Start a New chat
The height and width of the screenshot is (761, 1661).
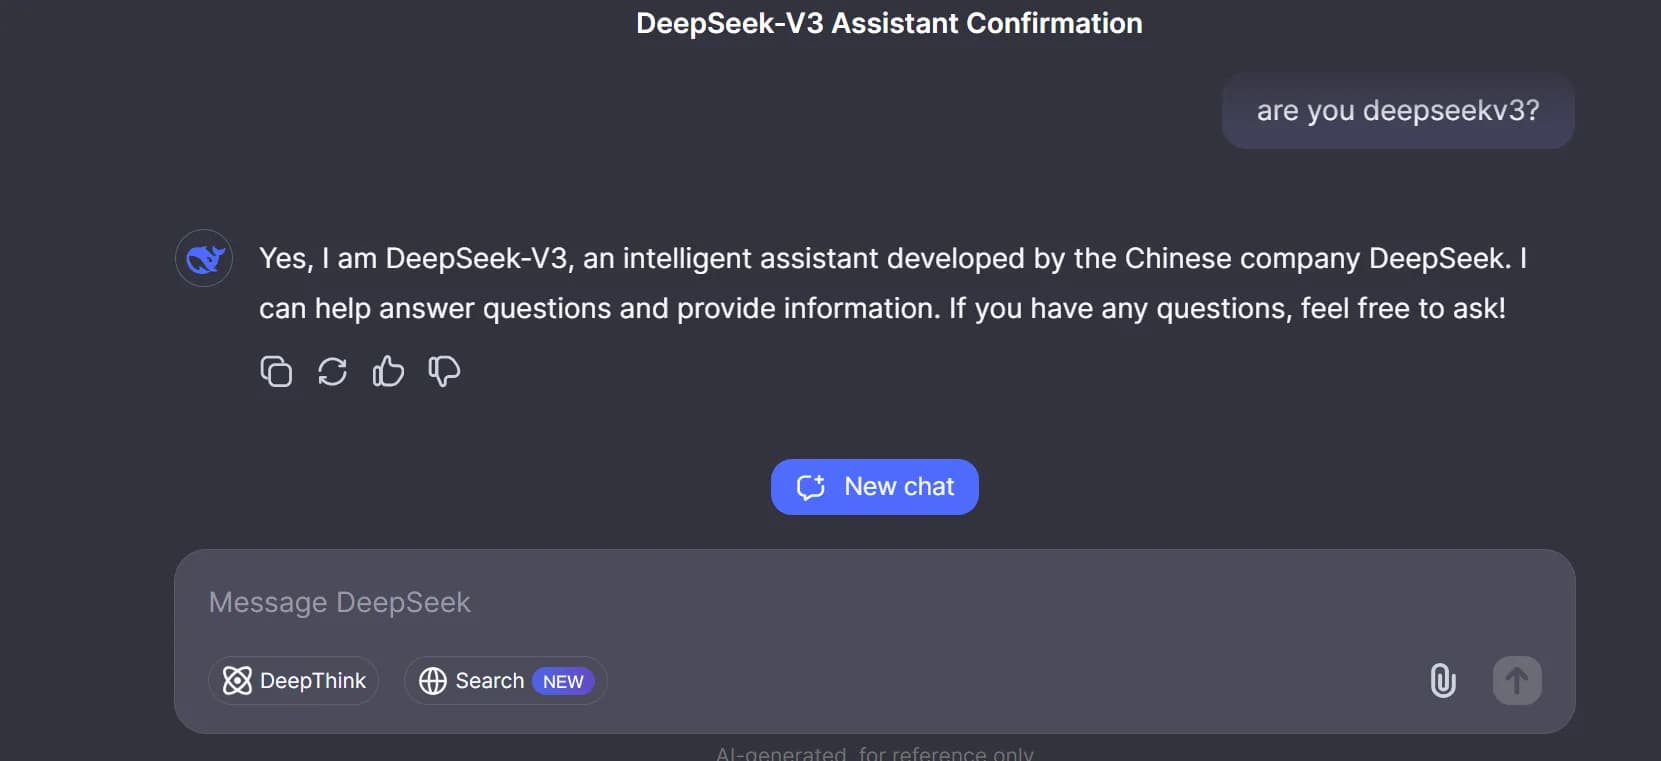(875, 486)
